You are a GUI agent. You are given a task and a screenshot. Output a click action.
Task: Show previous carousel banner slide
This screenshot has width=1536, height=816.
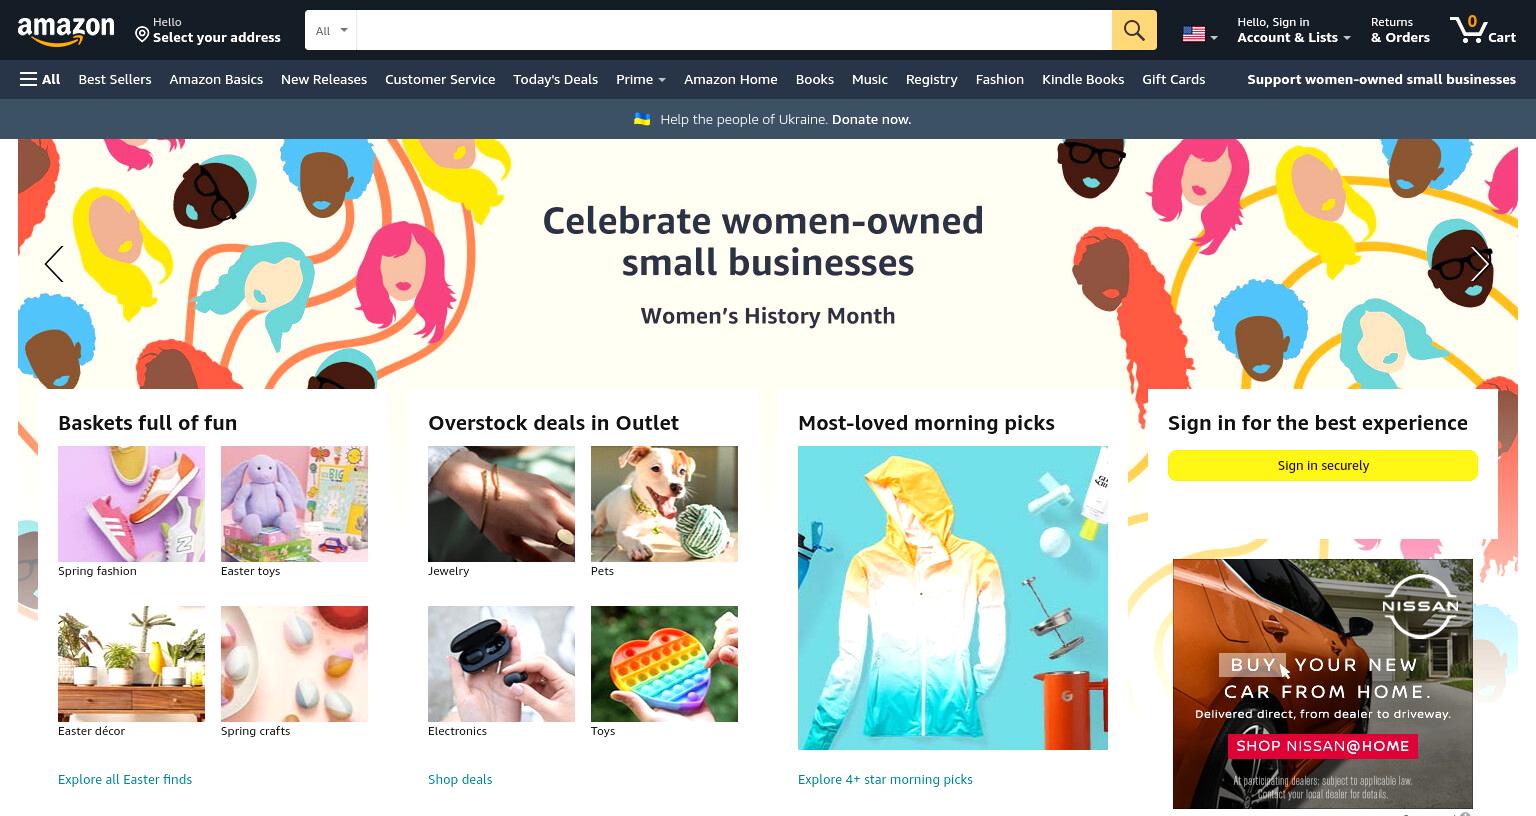point(54,264)
